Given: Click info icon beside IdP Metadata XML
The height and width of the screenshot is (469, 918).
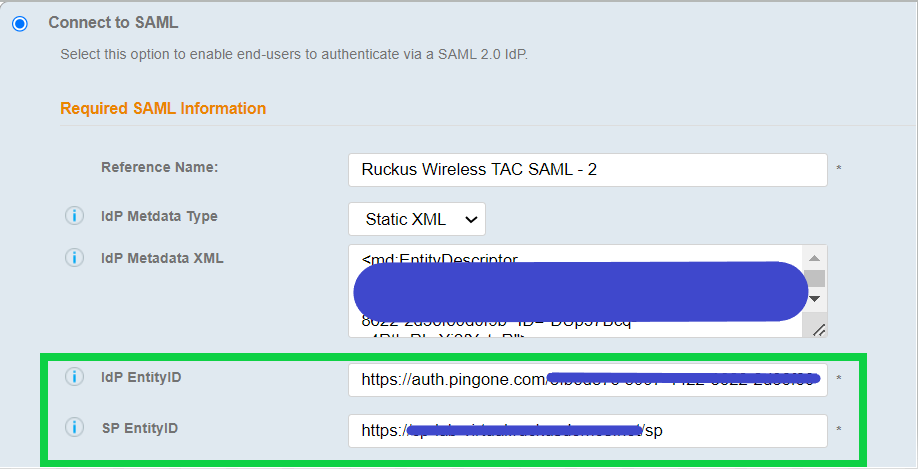Looking at the screenshot, I should (x=74, y=258).
